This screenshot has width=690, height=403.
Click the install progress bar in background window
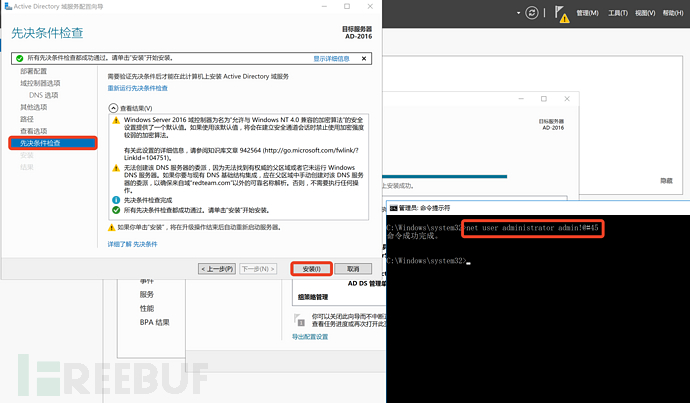pos(445,176)
